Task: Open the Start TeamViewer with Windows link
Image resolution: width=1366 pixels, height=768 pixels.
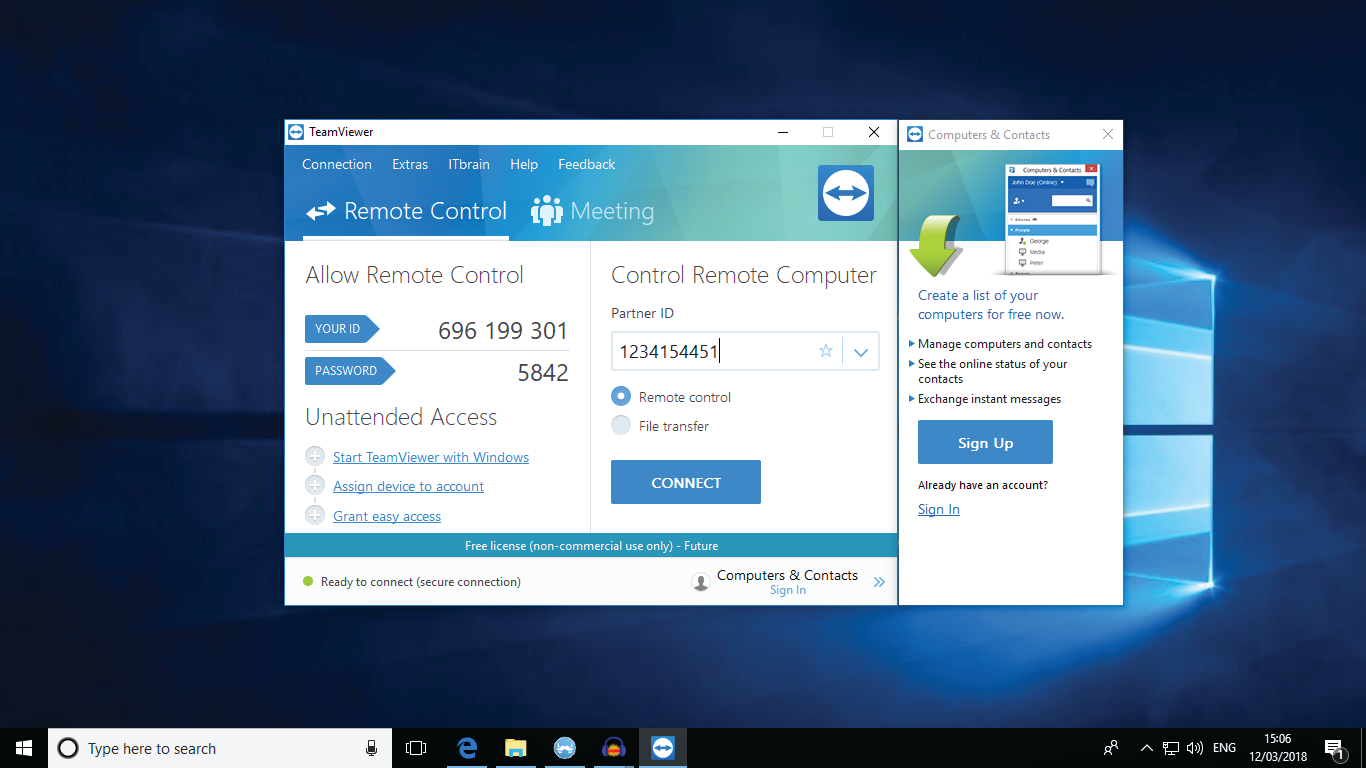Action: click(x=431, y=457)
